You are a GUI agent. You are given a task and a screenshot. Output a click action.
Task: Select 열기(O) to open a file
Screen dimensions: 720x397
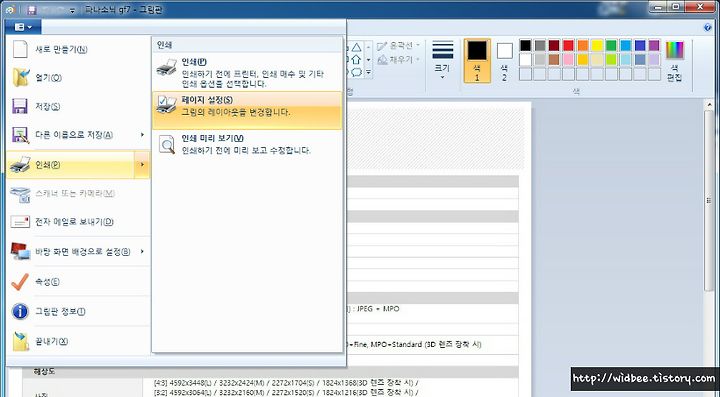(x=78, y=78)
